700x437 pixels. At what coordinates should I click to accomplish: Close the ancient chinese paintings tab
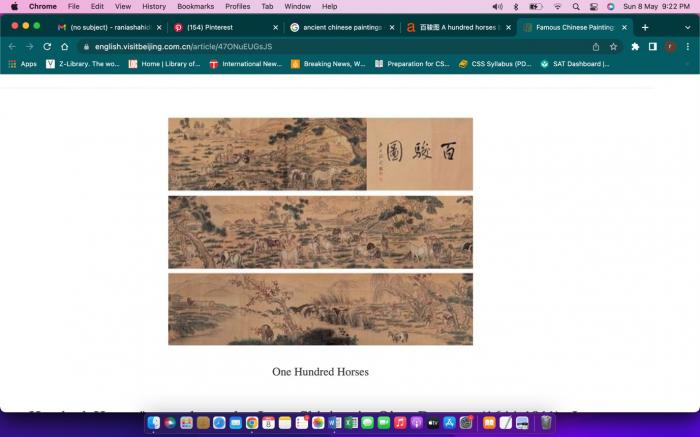(x=392, y=28)
